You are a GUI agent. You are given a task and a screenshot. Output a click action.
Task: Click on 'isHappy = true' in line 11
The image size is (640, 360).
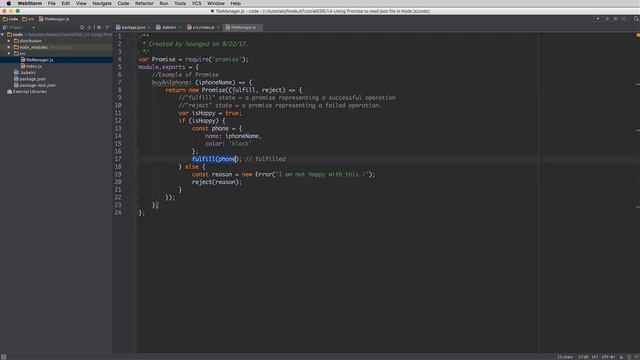[217, 113]
